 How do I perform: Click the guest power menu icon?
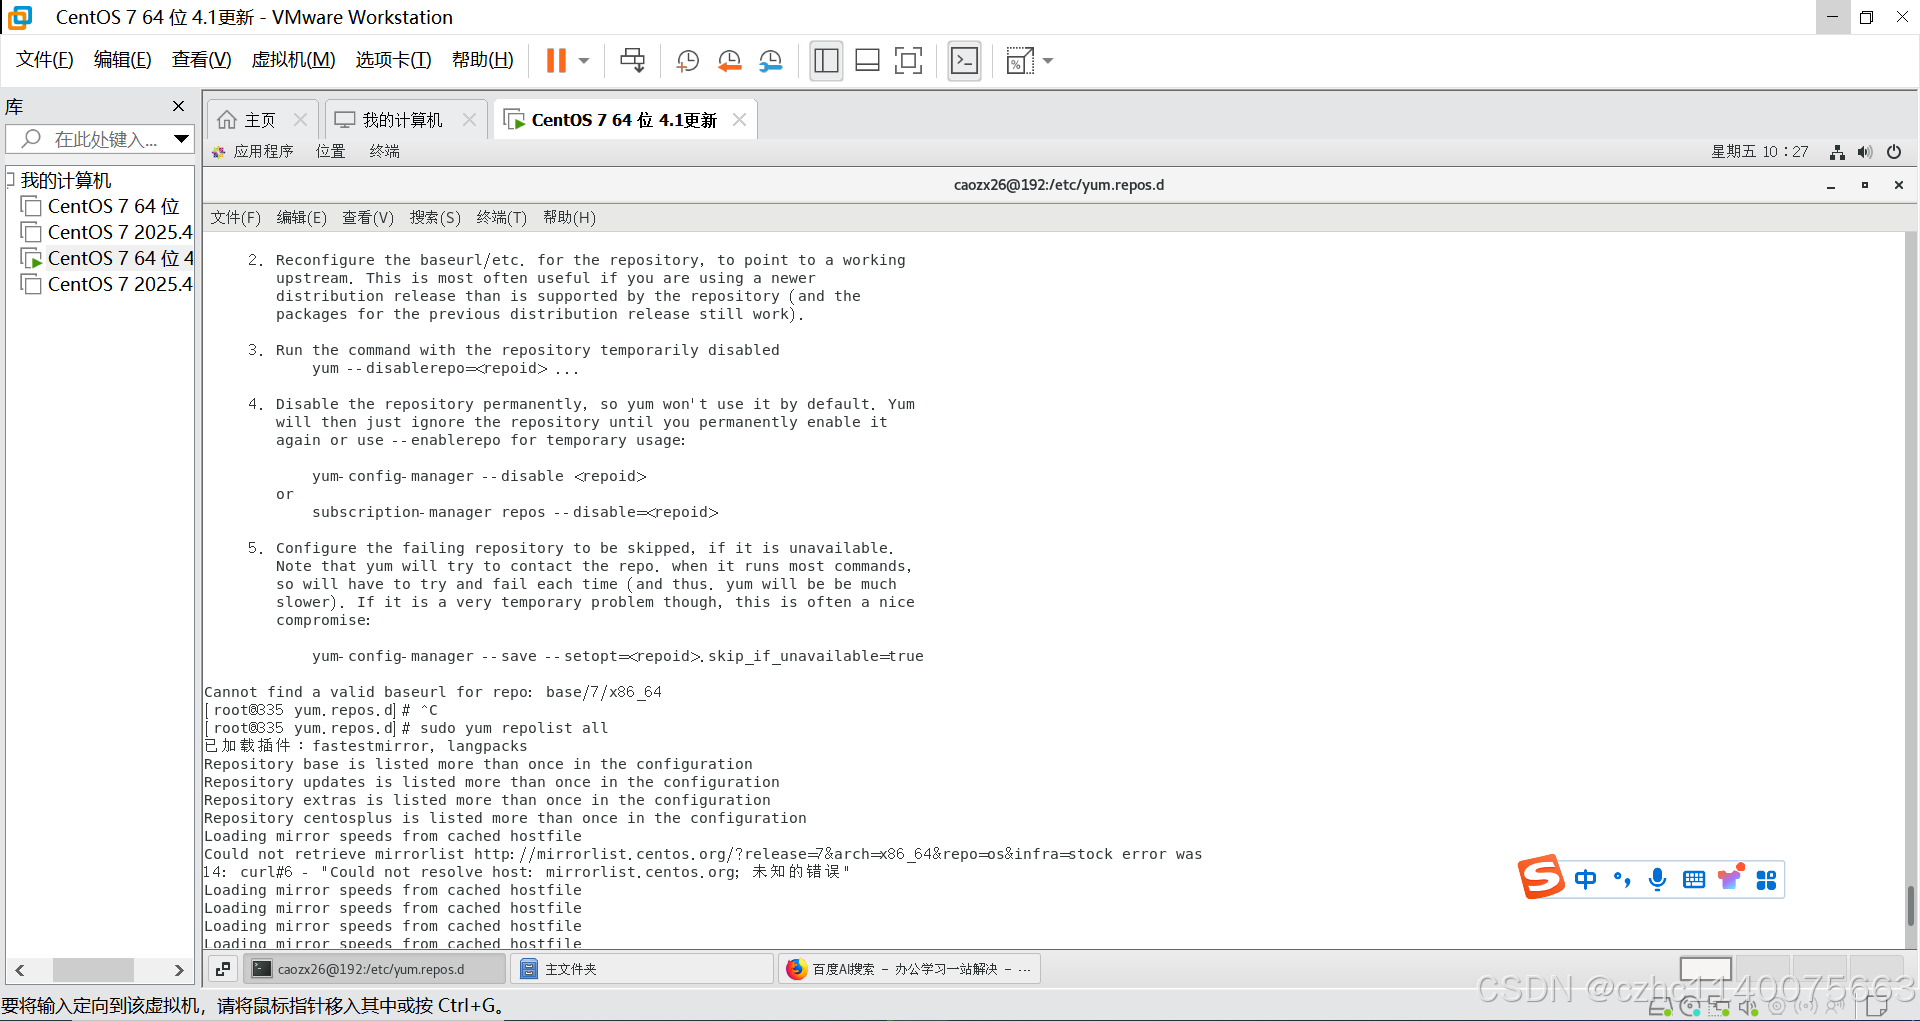point(1894,152)
